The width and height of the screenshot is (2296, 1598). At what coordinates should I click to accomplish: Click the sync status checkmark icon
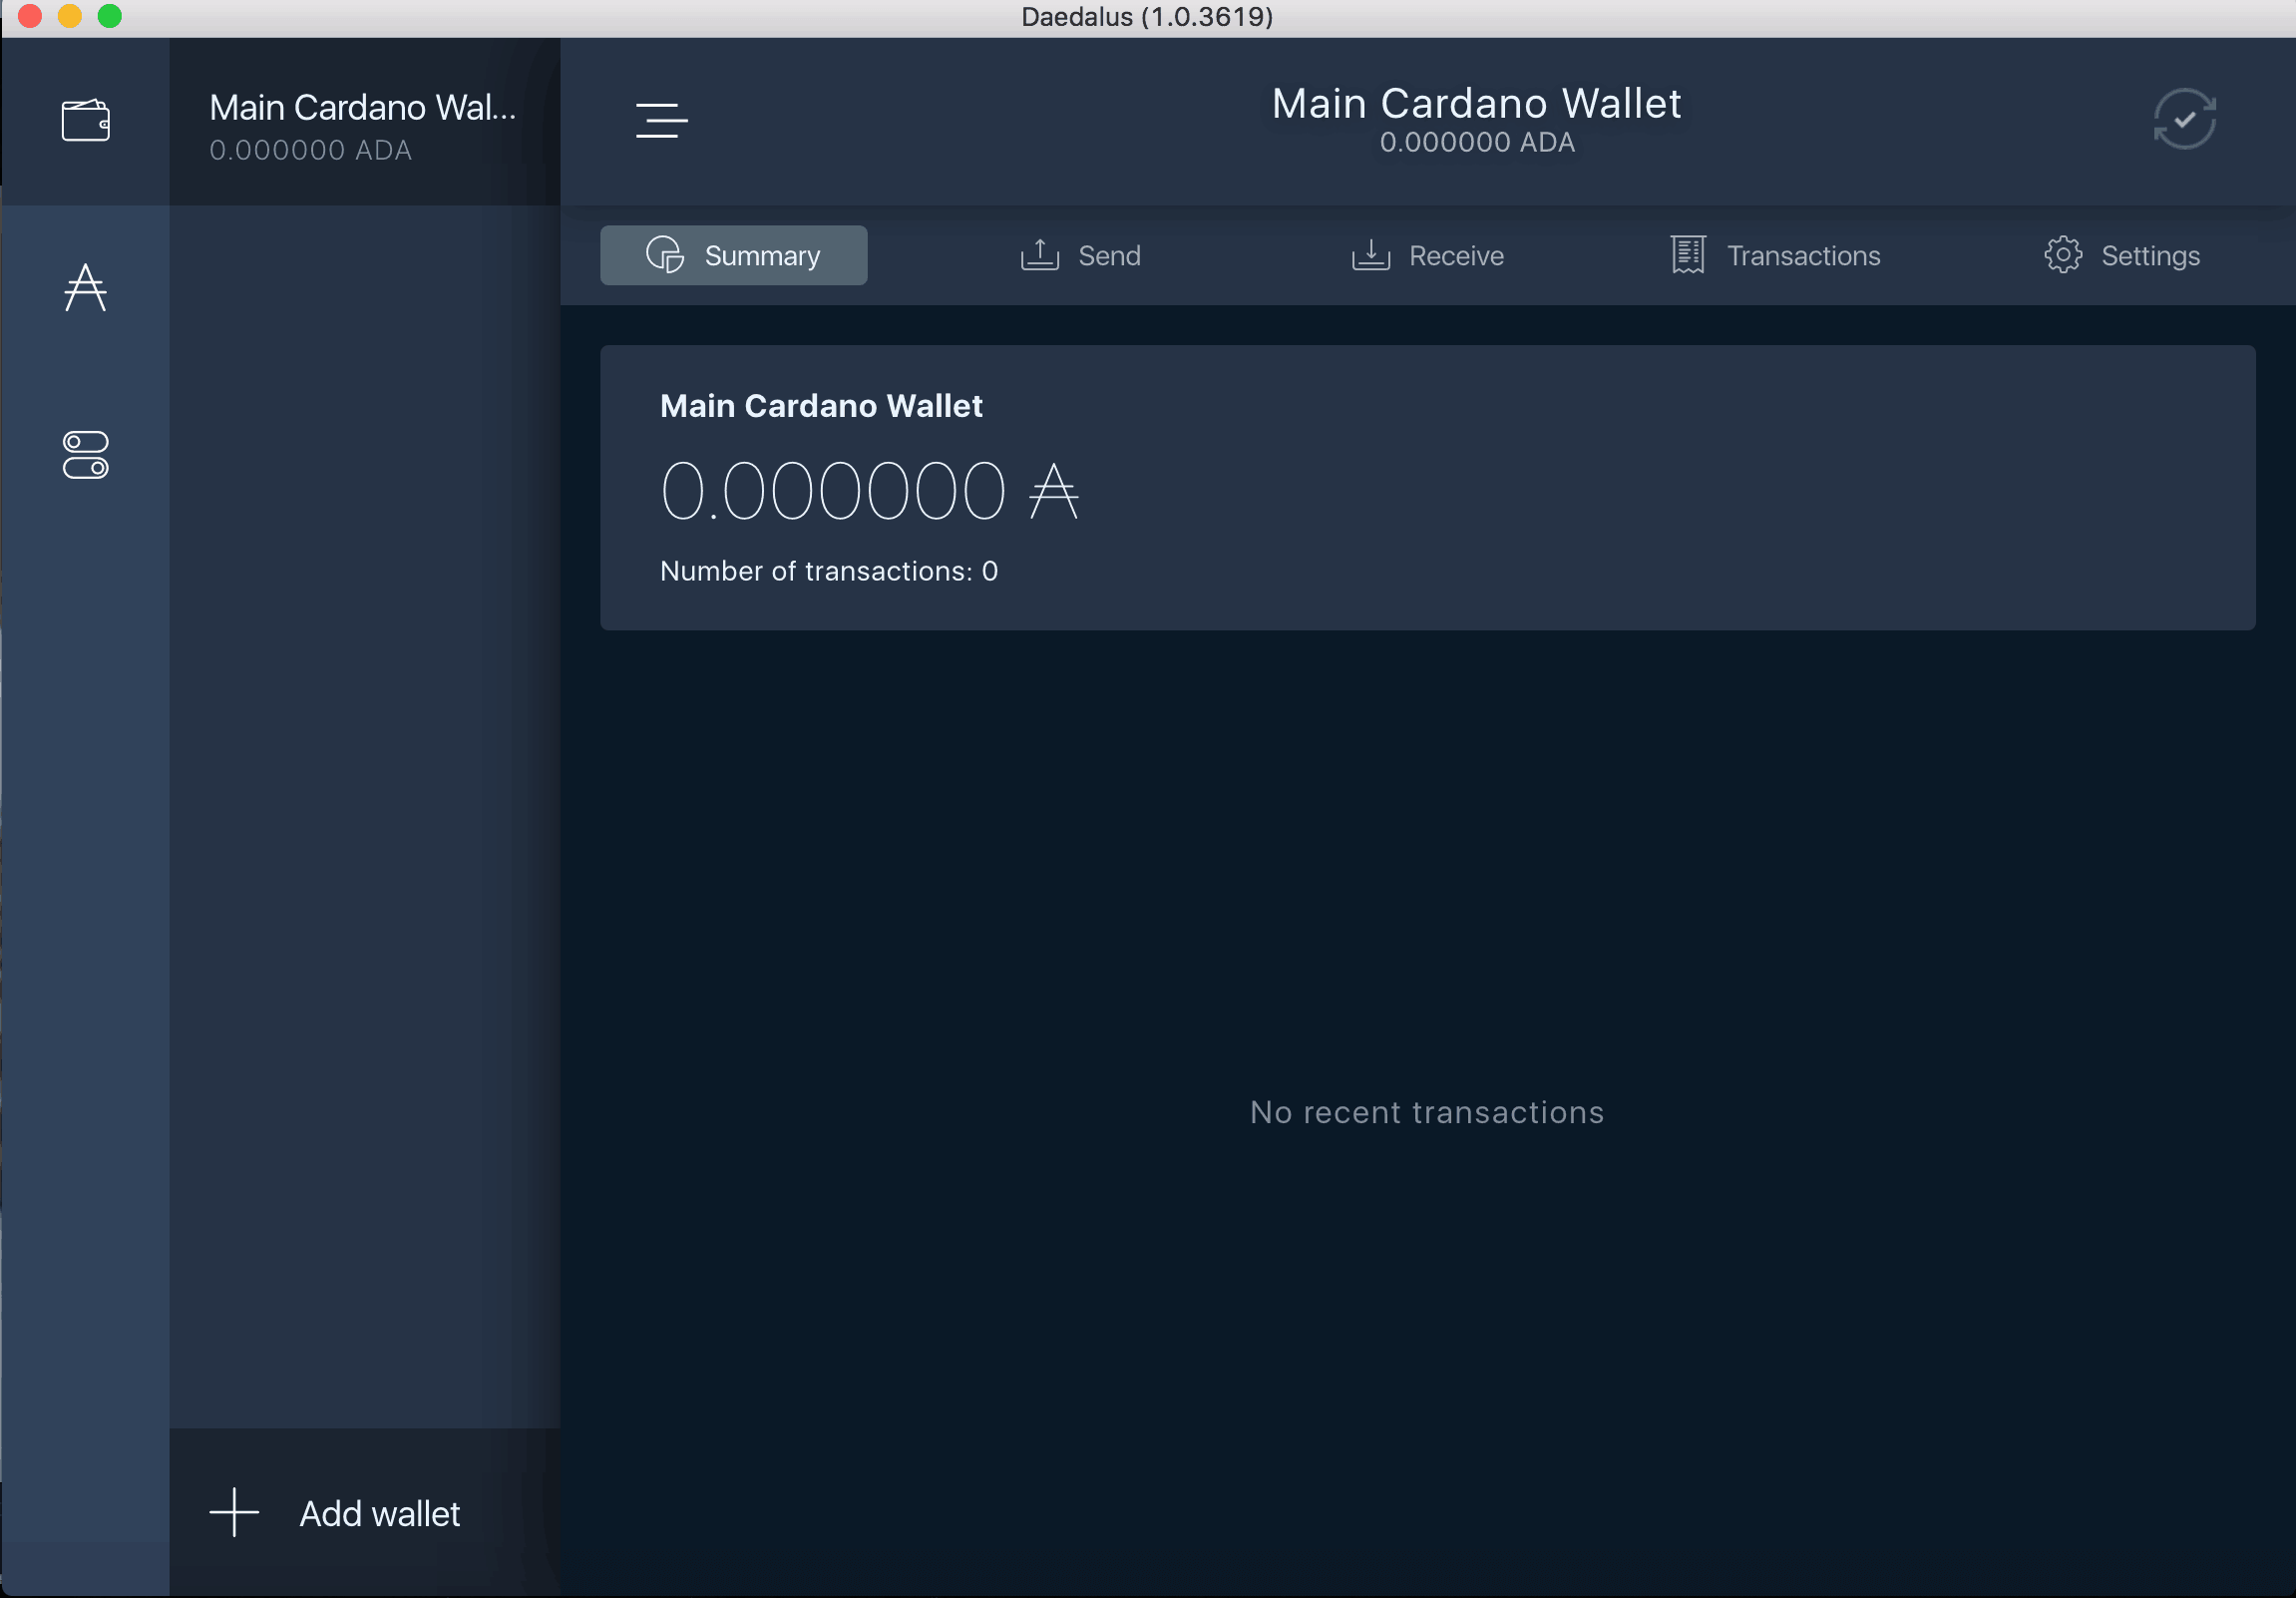(2186, 117)
